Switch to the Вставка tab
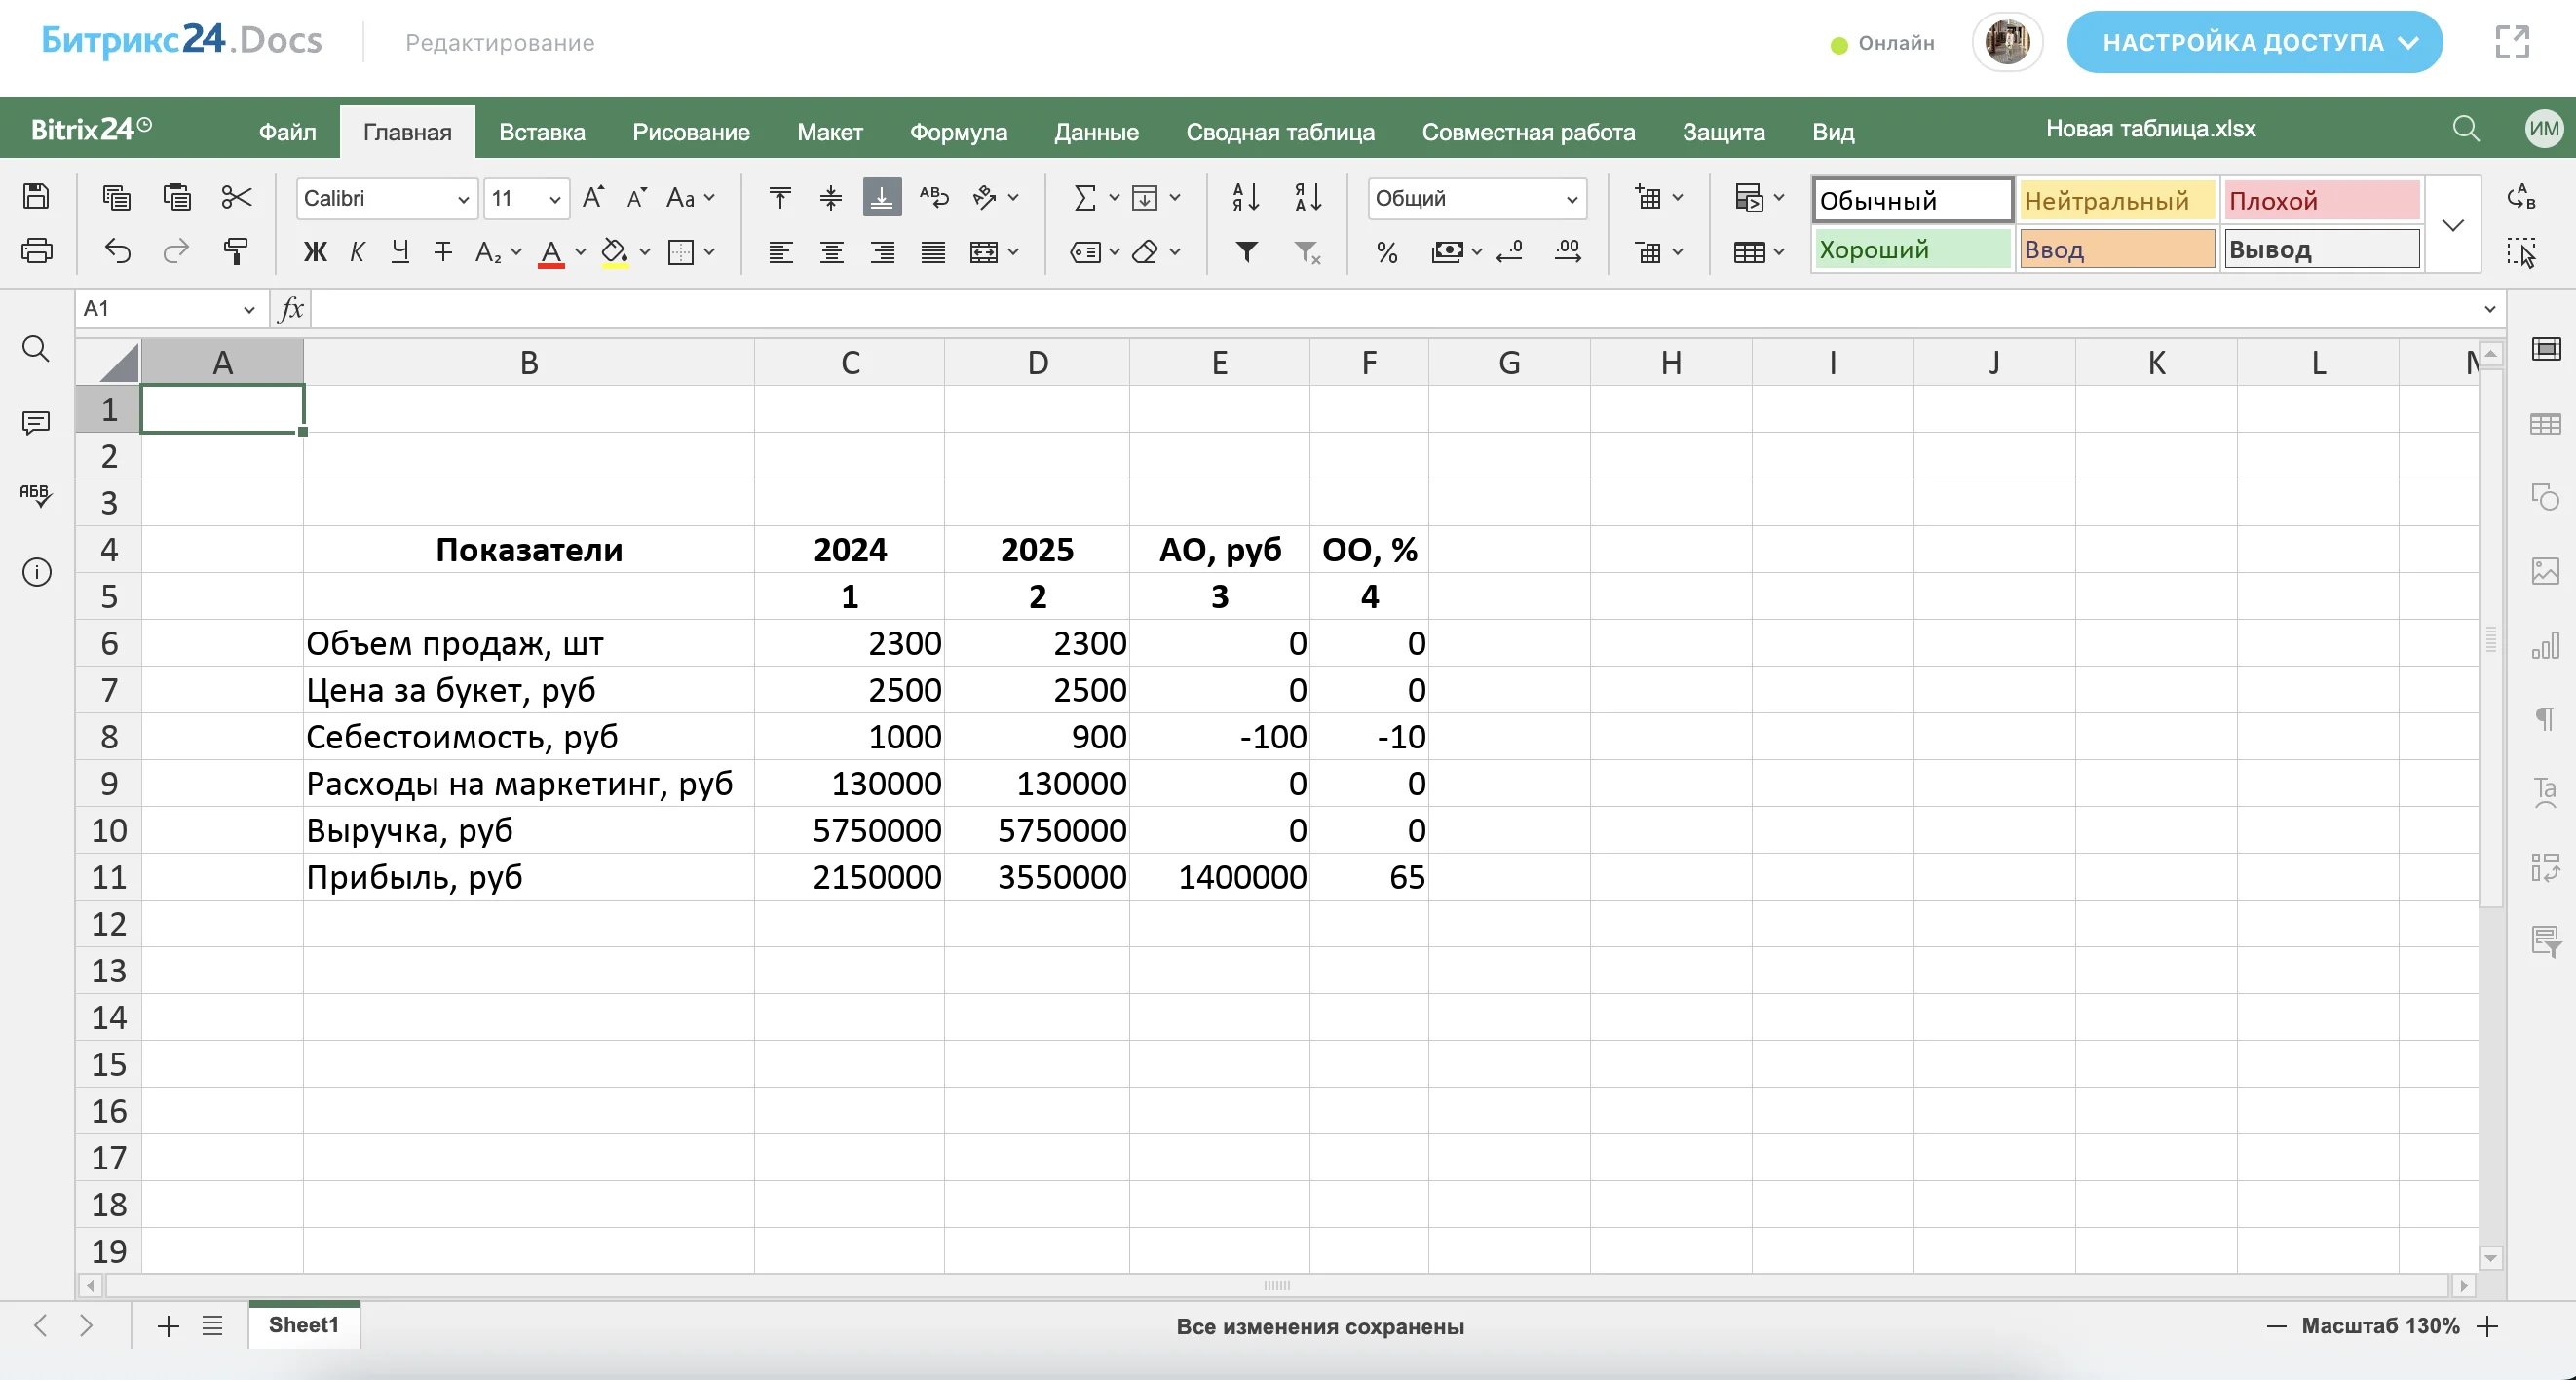The height and width of the screenshot is (1380, 2576). (x=542, y=131)
